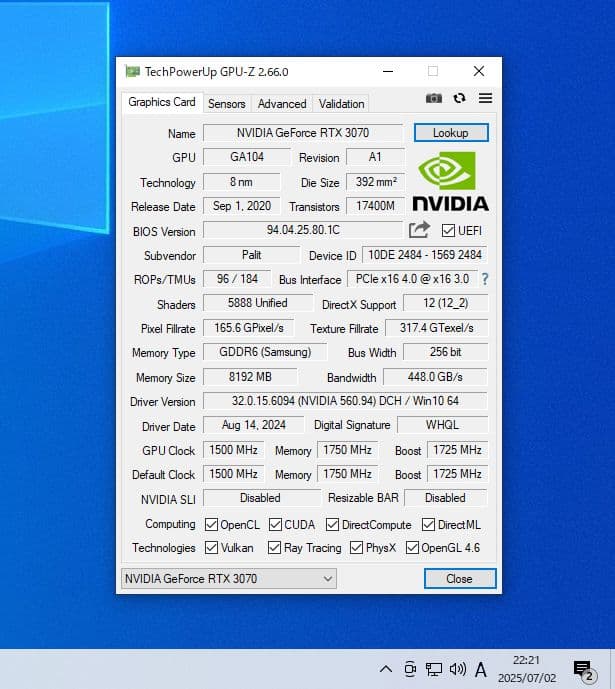Click the Technology value 8 nm

point(241,181)
